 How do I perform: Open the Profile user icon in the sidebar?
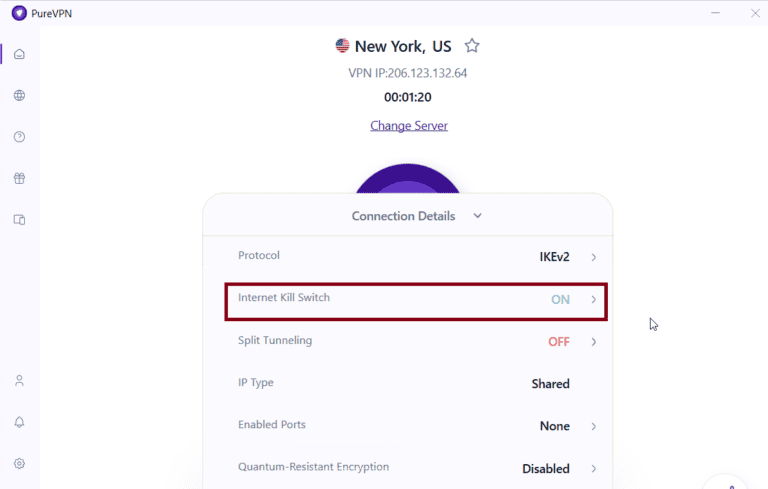(19, 381)
